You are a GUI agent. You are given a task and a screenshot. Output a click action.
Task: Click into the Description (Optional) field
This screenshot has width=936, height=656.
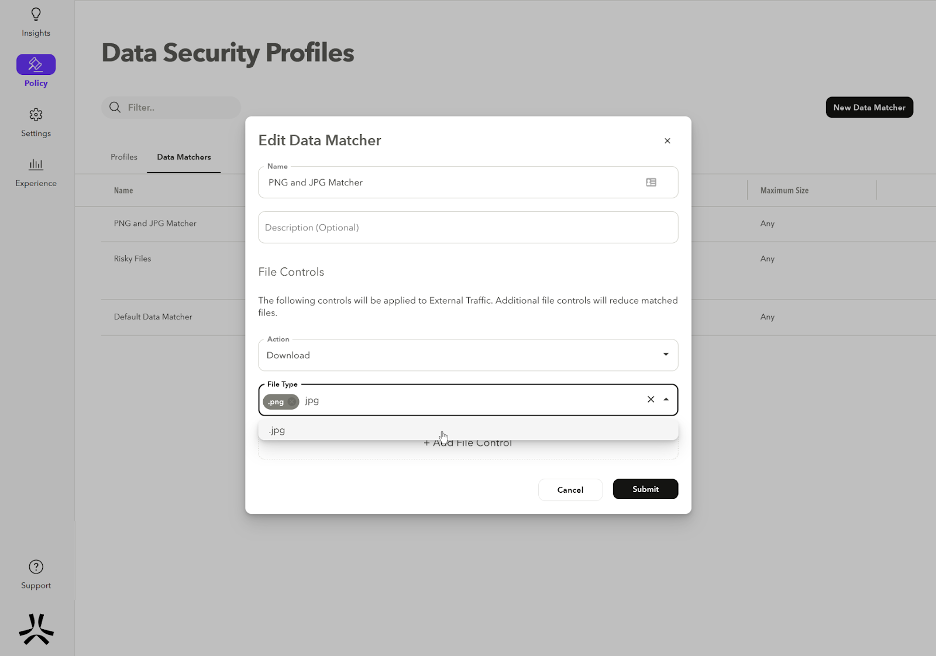[468, 227]
